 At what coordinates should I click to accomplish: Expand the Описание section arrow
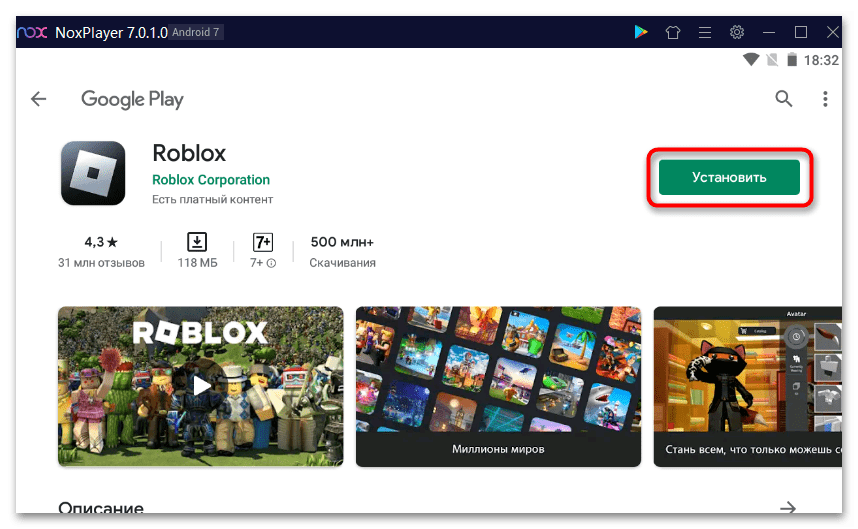[x=789, y=508]
